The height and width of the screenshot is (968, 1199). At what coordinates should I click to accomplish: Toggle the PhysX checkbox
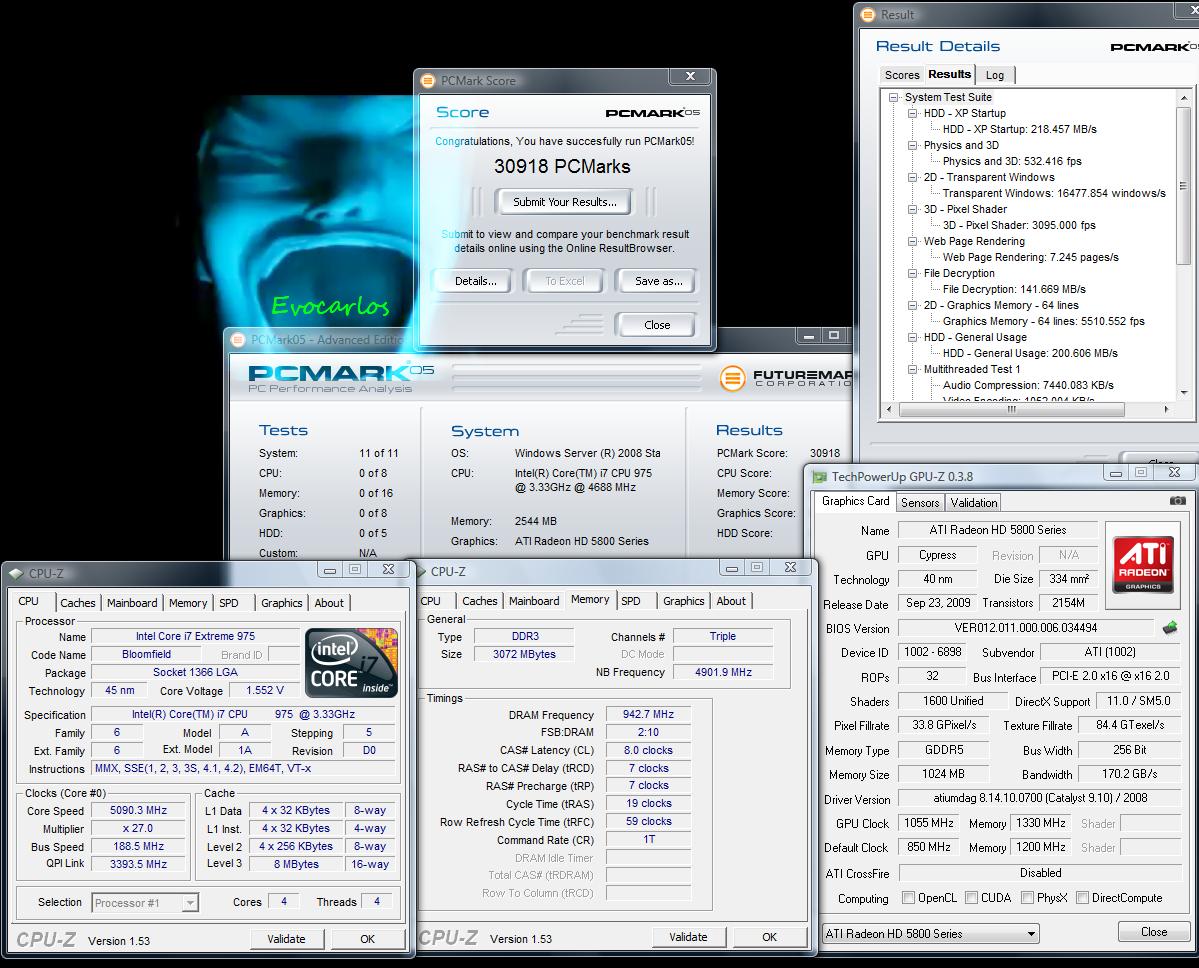click(1028, 898)
